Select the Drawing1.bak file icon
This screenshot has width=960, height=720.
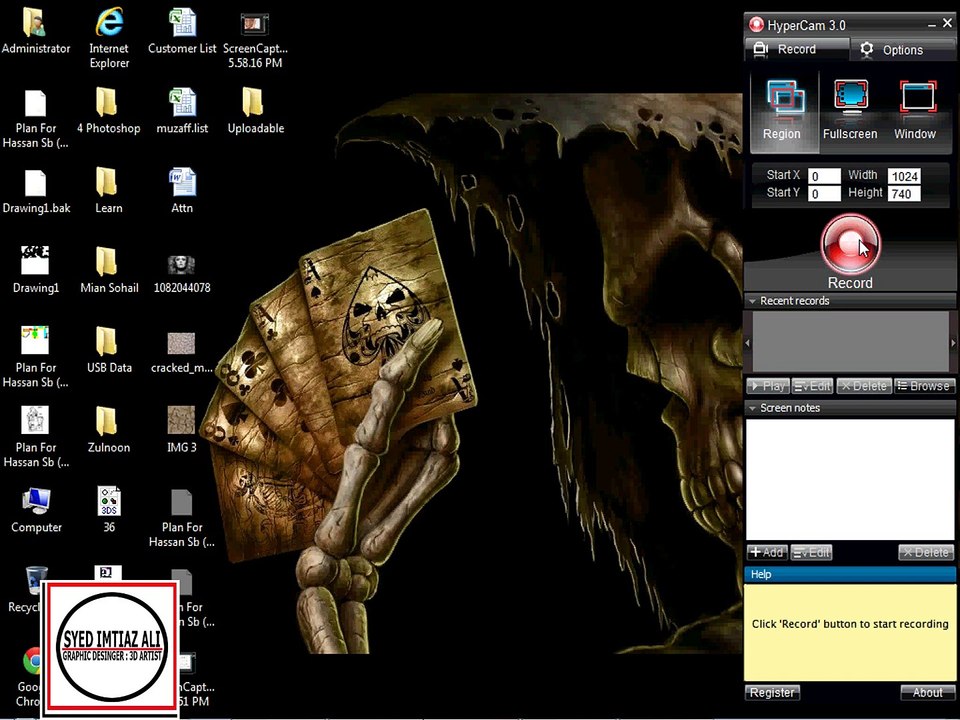(x=36, y=191)
